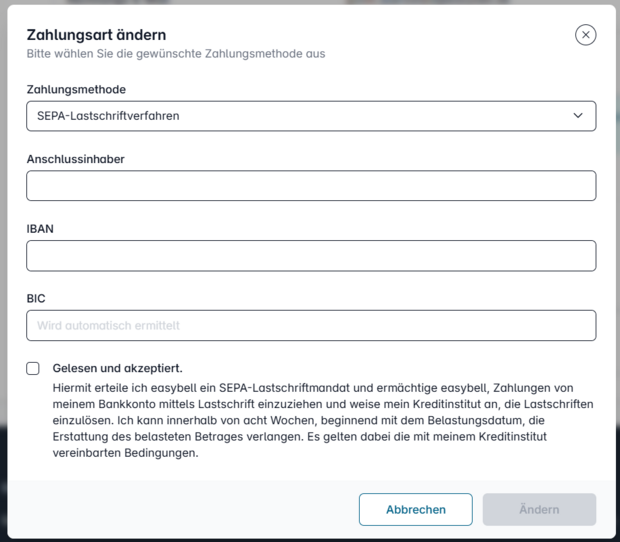This screenshot has width=620, height=542.
Task: Click the Anschlussinhaber field label
Action: 75,159
